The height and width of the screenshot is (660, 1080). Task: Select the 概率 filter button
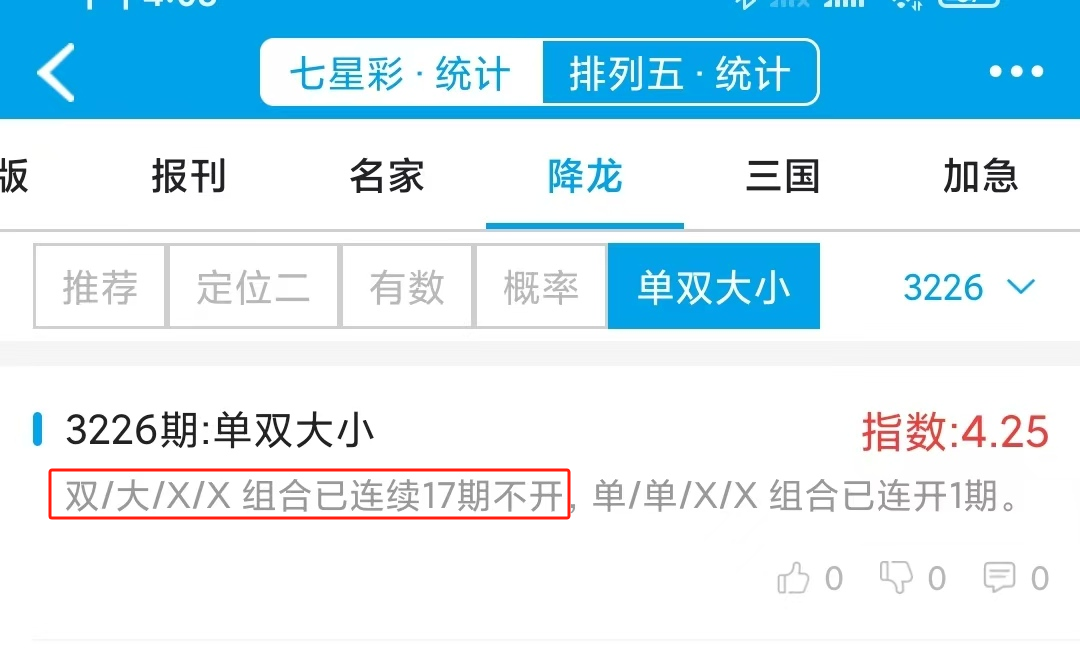(x=541, y=286)
